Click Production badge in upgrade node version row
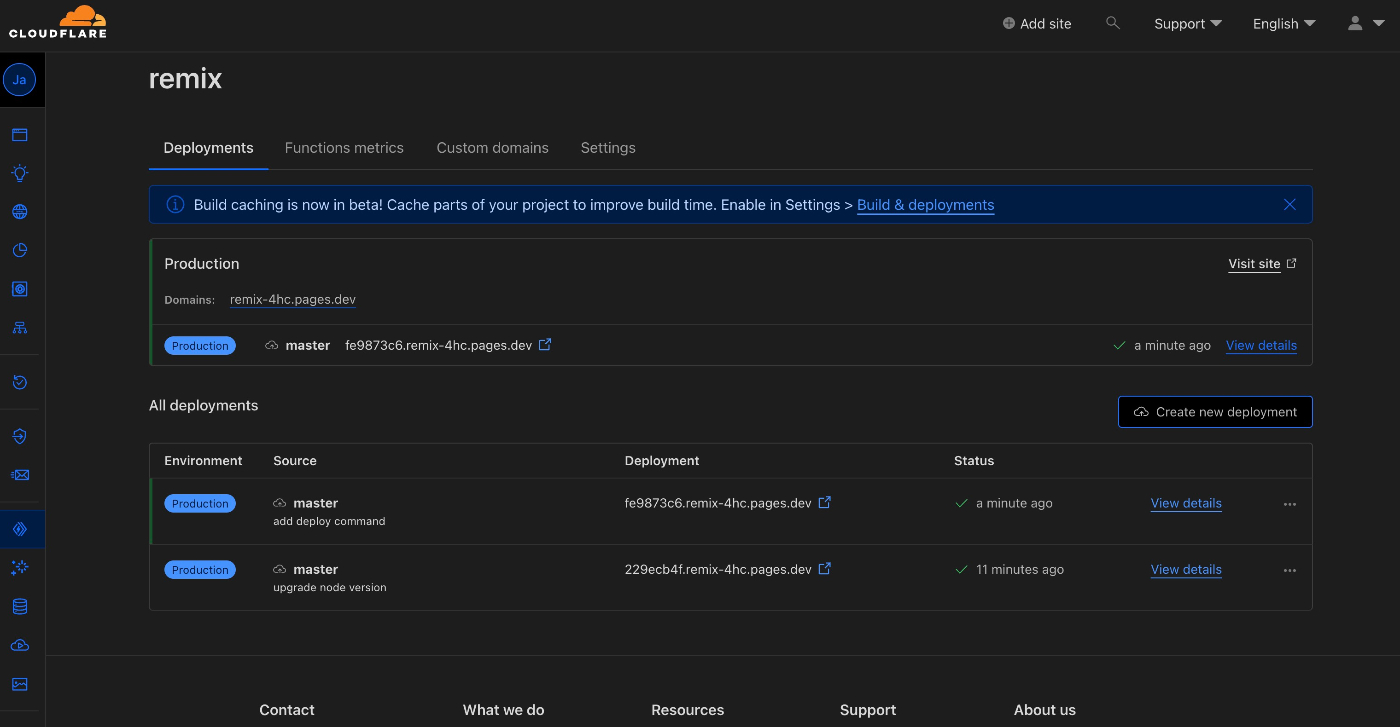The height and width of the screenshot is (727, 1400). [200, 570]
